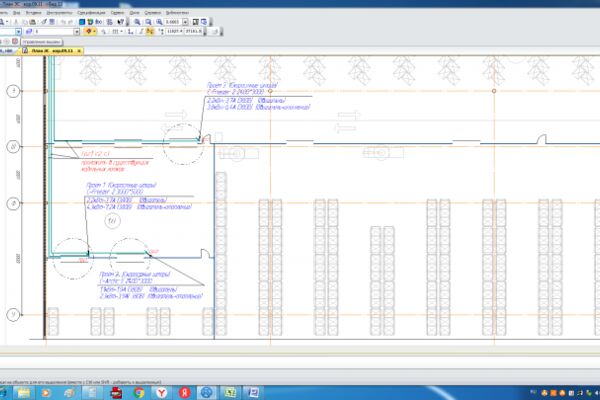The height and width of the screenshot is (400, 600).
Task: Click the Paste clipboard icon
Action: click(x=33, y=22)
